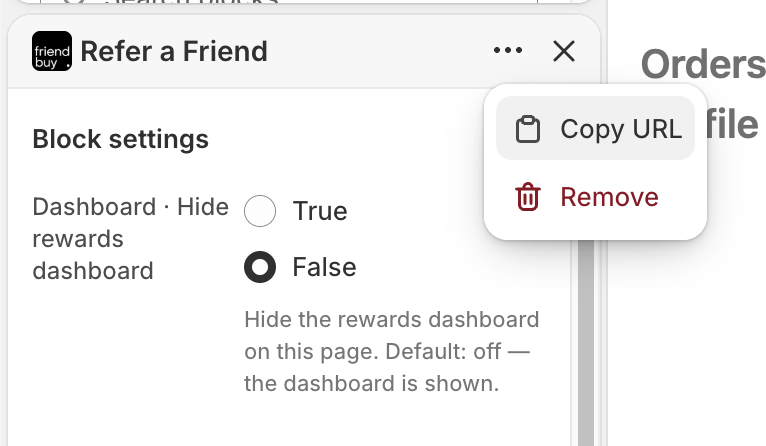The image size is (766, 446).
Task: Click the rewards dashboard help description text
Action: [x=392, y=351]
